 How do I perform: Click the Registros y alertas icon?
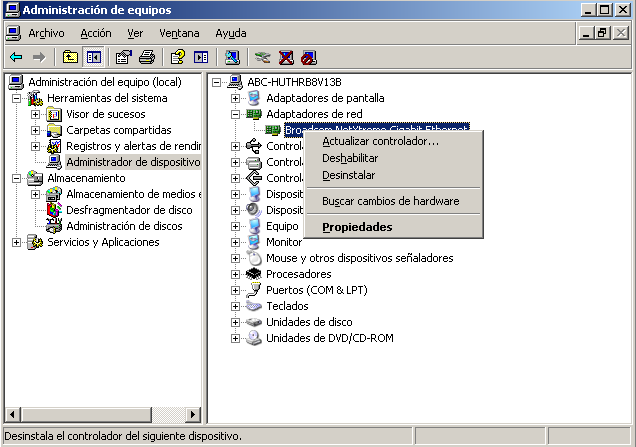tap(54, 146)
